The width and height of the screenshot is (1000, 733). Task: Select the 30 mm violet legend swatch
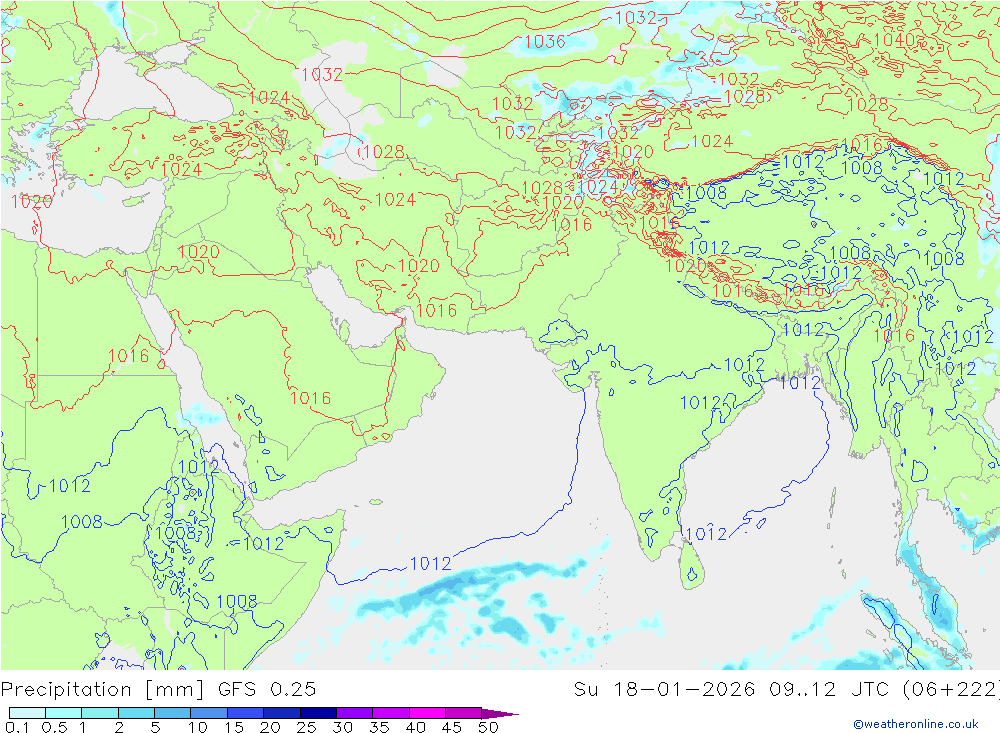[x=354, y=713]
